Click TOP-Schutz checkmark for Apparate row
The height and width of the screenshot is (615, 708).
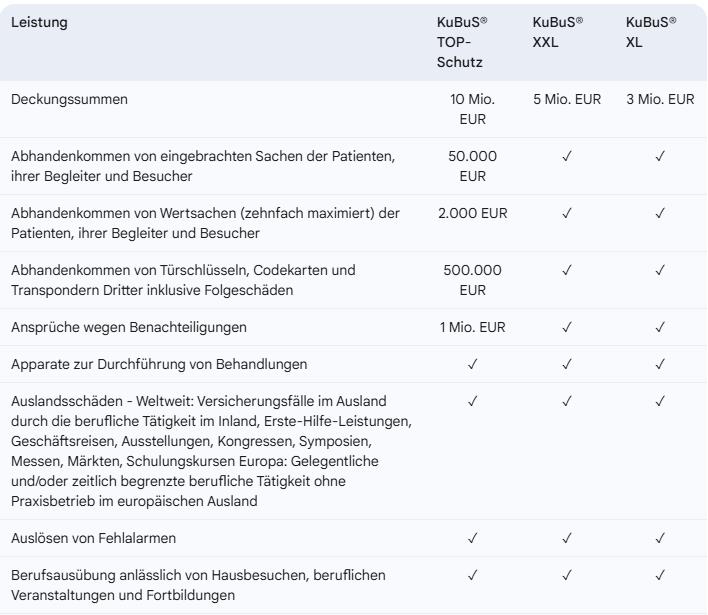[x=472, y=364]
